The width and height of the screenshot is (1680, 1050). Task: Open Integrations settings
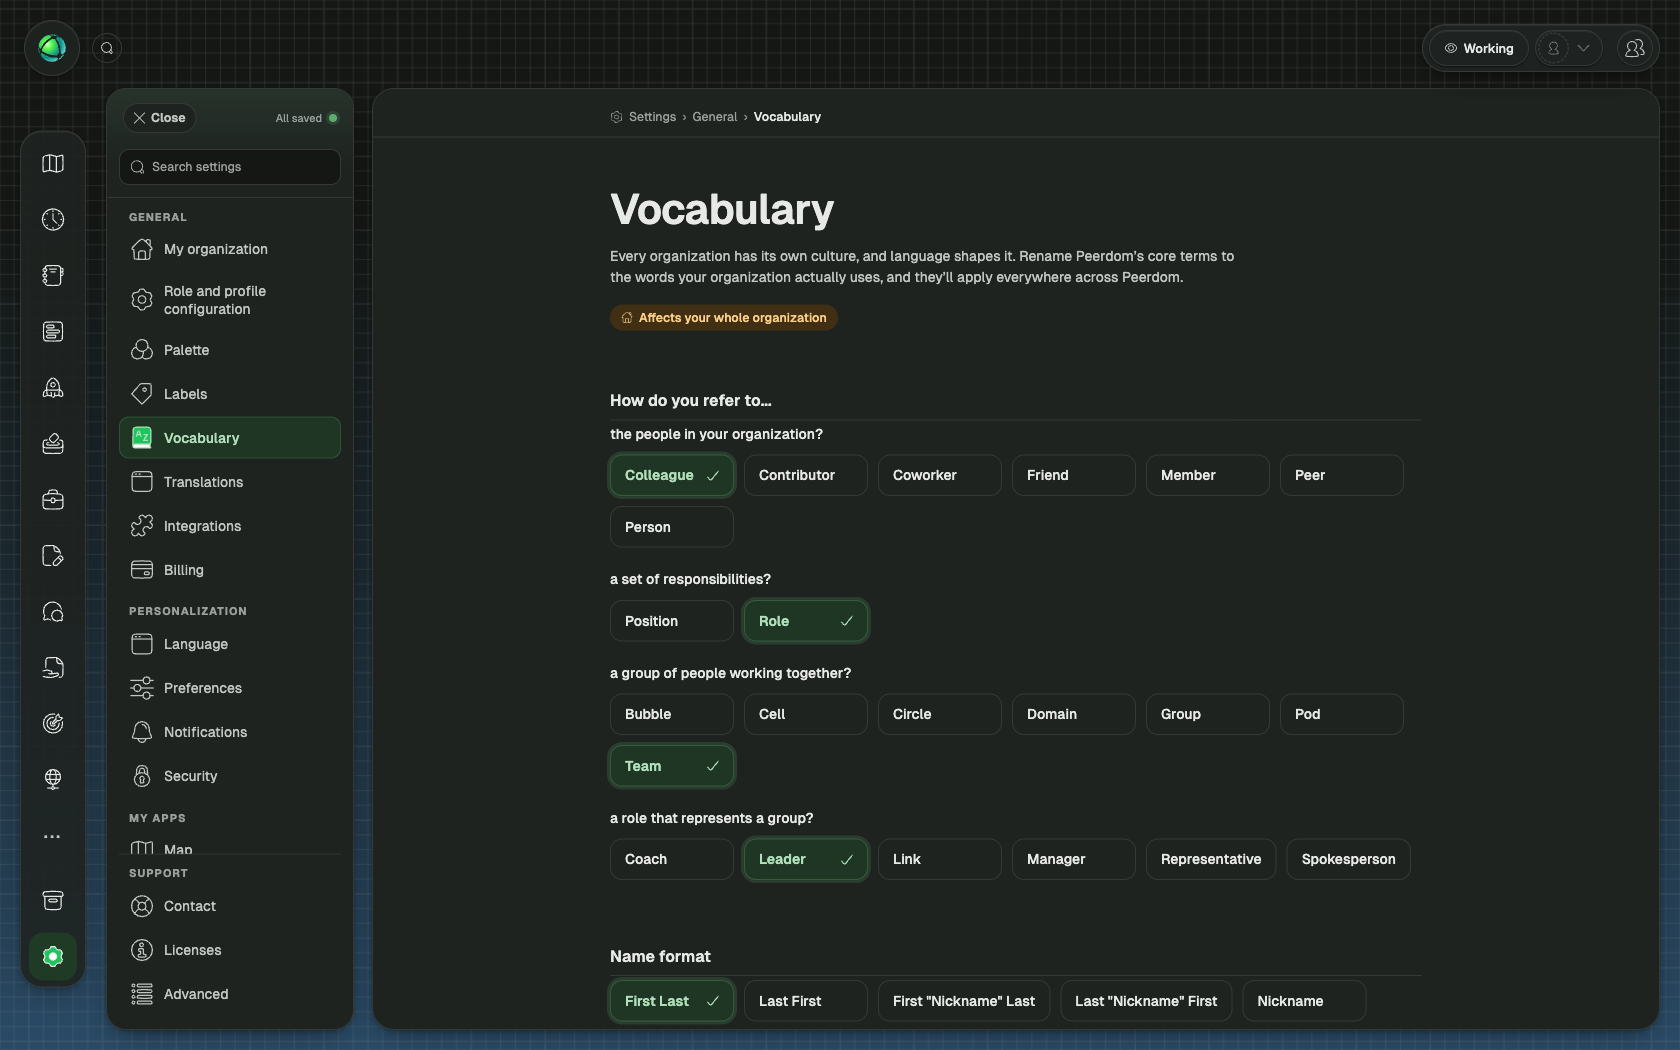tap(230, 526)
